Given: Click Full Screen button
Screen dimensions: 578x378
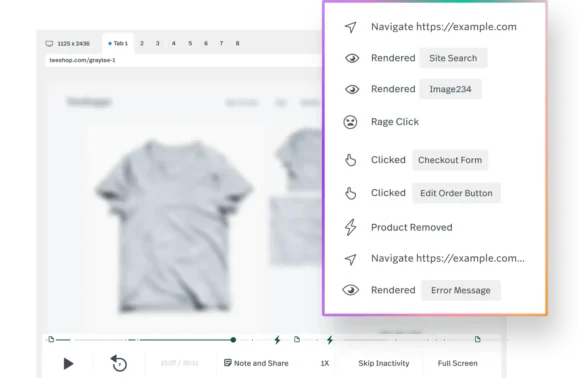Looking at the screenshot, I should pos(457,363).
